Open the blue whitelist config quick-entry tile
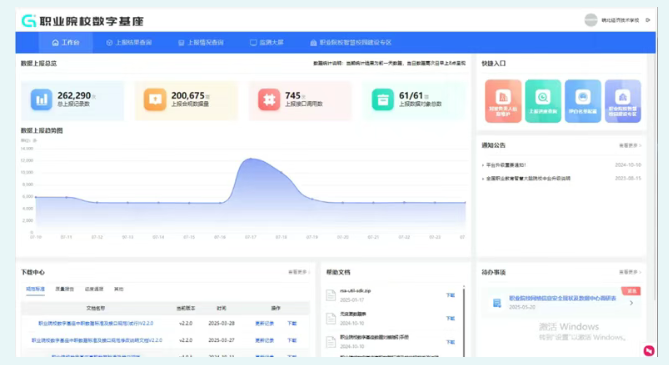 pos(583,101)
